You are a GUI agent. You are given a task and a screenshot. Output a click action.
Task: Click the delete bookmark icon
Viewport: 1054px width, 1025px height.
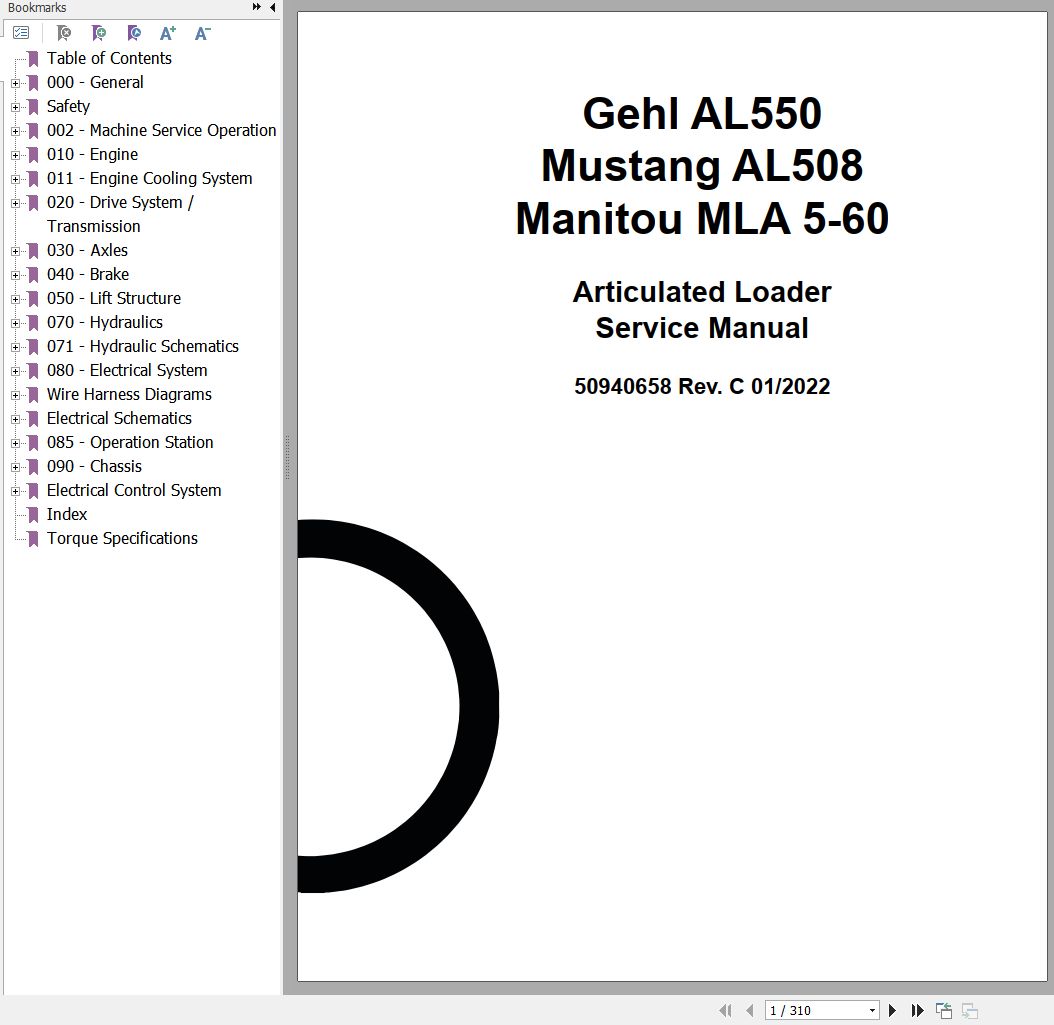(64, 32)
